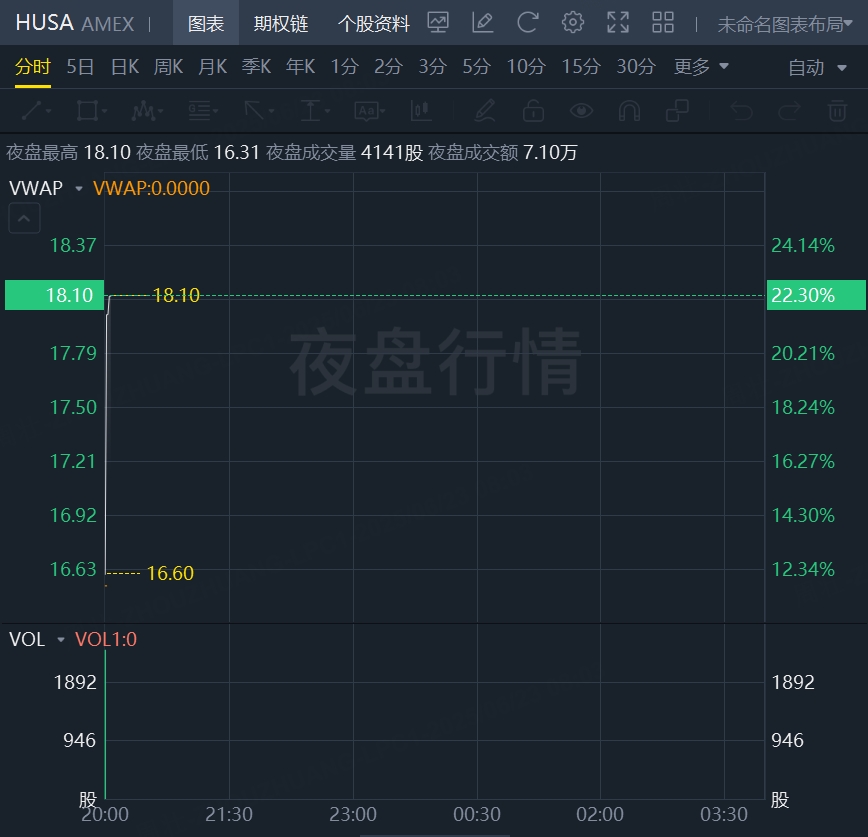The width and height of the screenshot is (868, 837).
Task: Collapse the indicator panel with chevron-up button
Action: (24, 218)
